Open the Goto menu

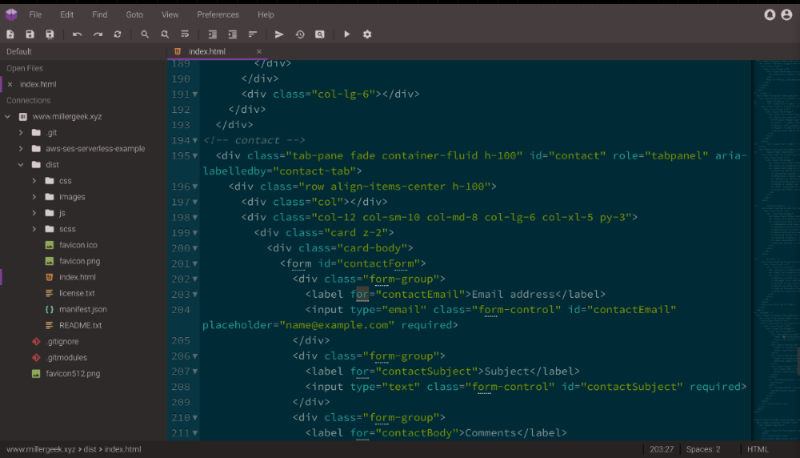tap(134, 15)
